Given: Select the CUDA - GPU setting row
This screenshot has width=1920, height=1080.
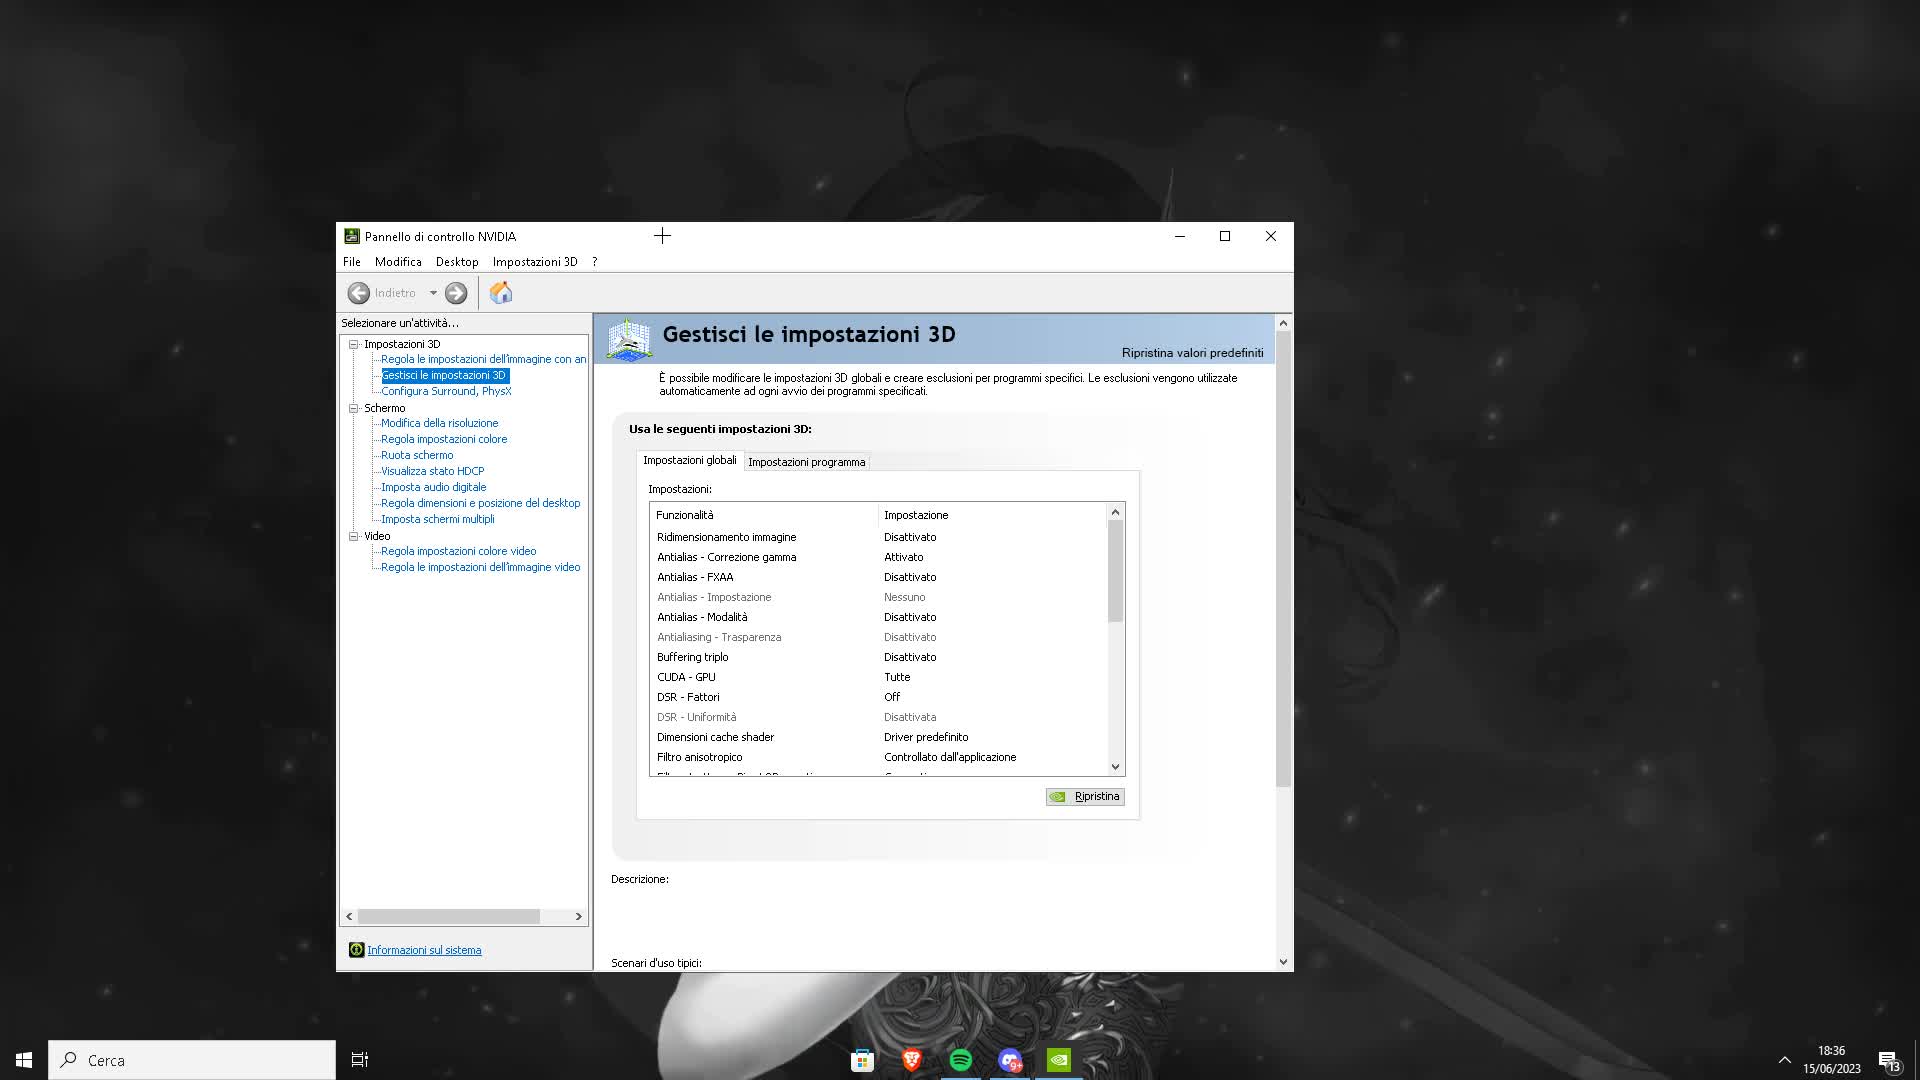Looking at the screenshot, I should pyautogui.click(x=879, y=677).
